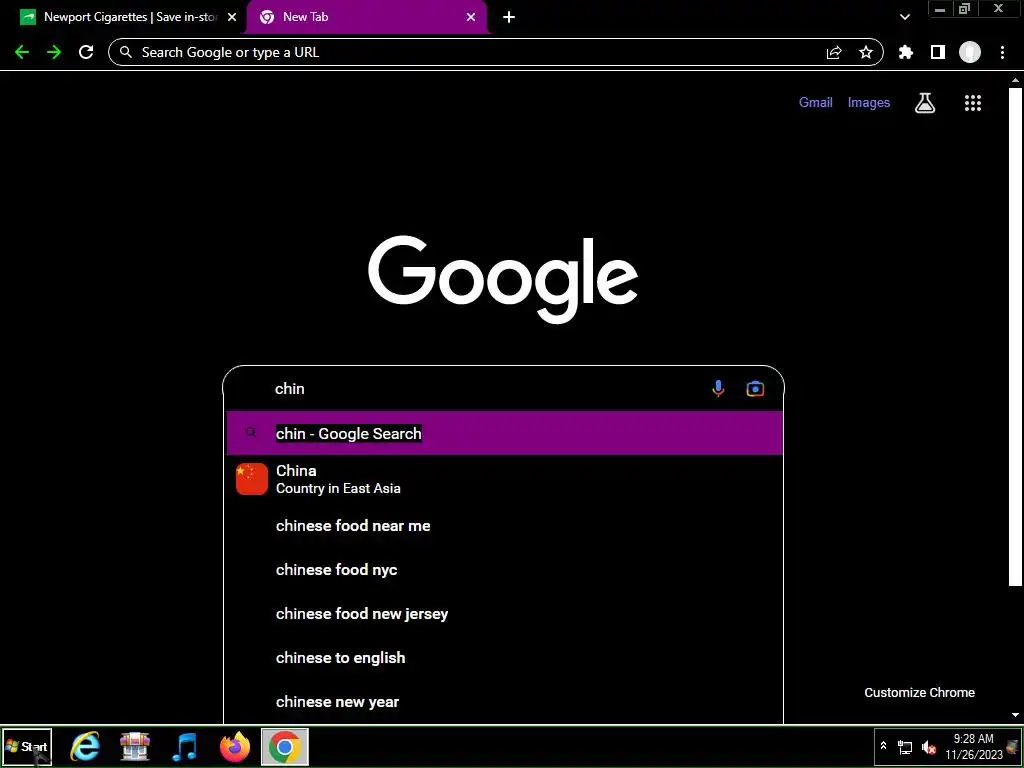The height and width of the screenshot is (768, 1024).
Task: Go back with the green back arrow
Action: pyautogui.click(x=22, y=52)
